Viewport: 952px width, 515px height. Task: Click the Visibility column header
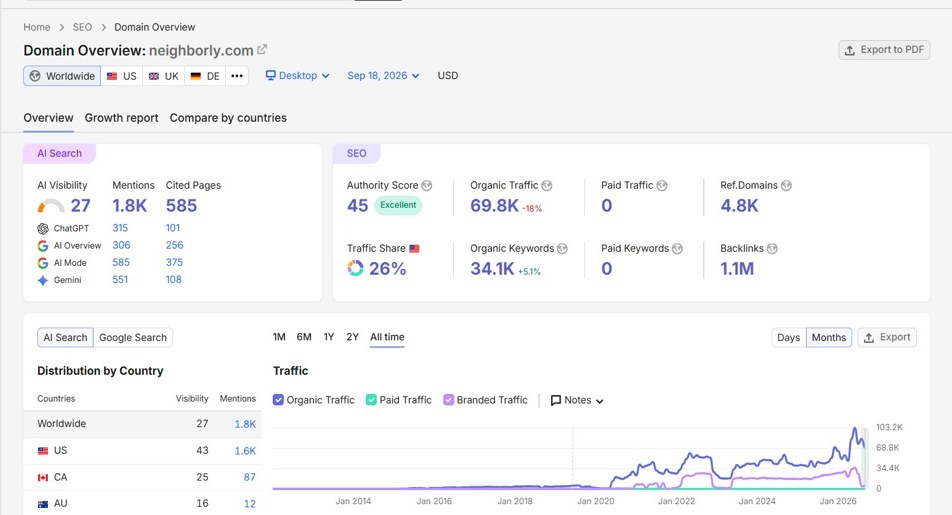(192, 399)
